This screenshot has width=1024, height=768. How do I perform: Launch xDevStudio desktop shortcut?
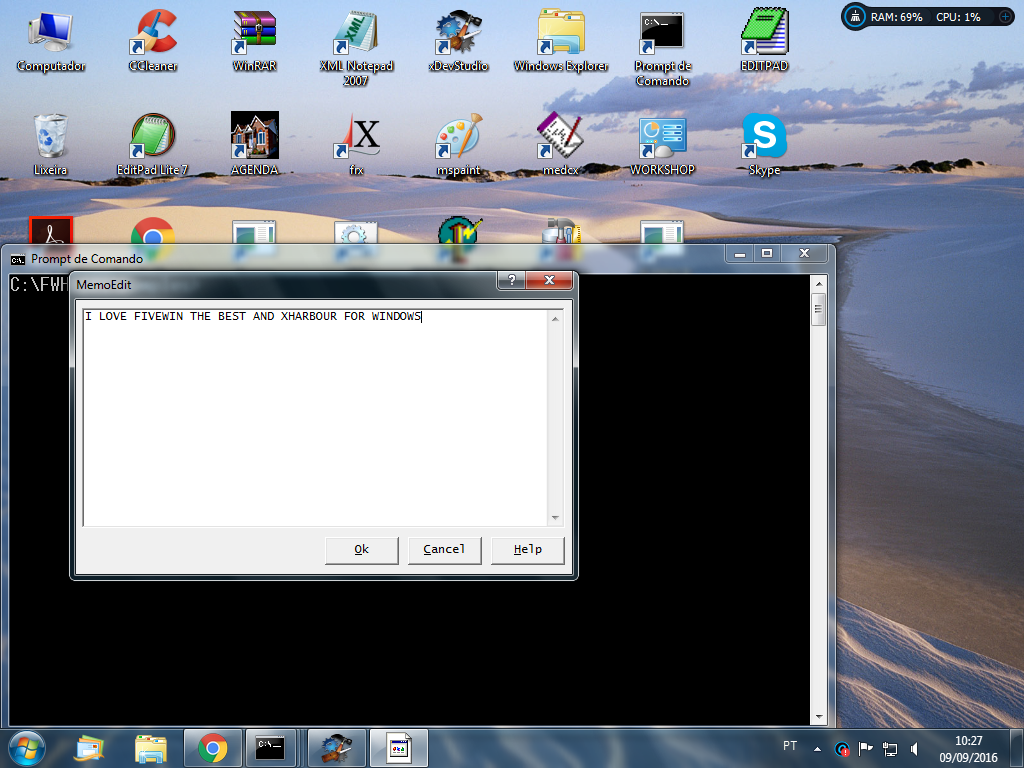(458, 40)
